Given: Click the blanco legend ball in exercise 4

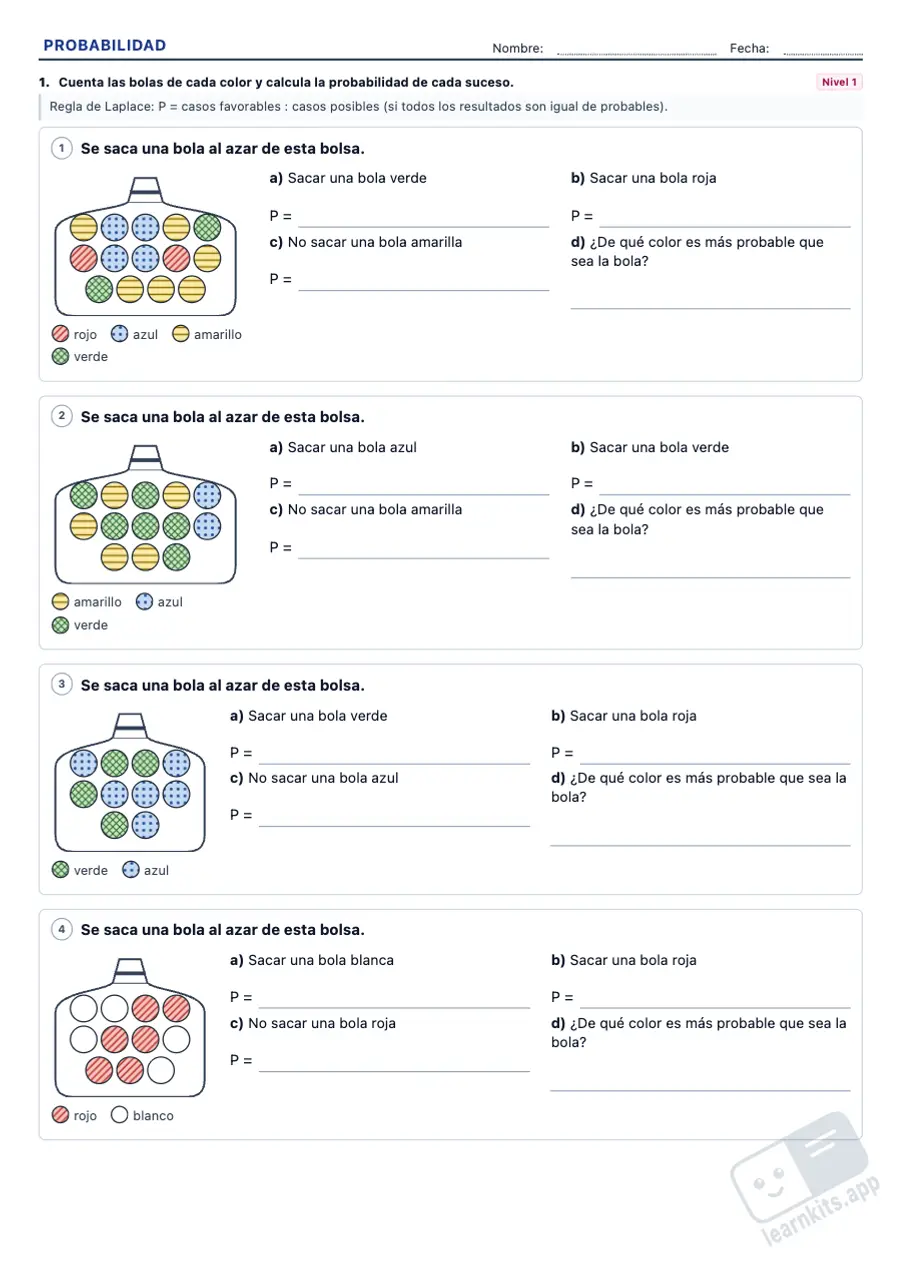Looking at the screenshot, I should coord(119,1115).
